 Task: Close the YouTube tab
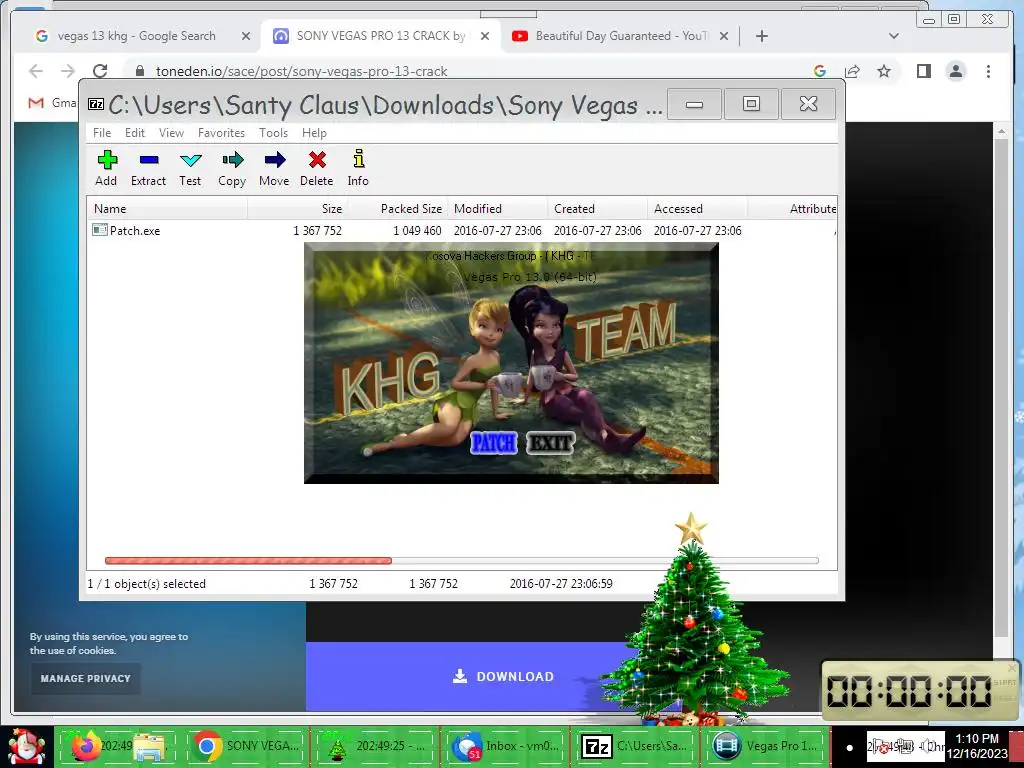click(724, 36)
